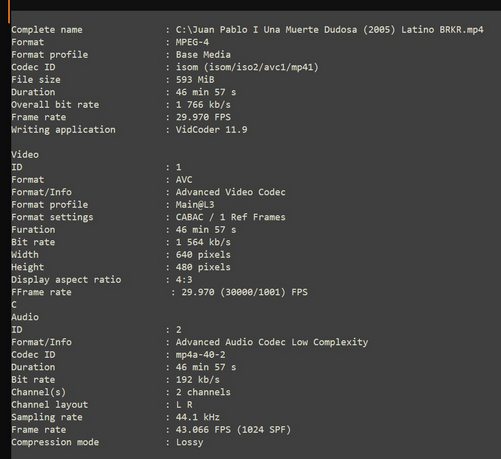Select Advanced Audio Codec Low Complexity text

point(272,342)
